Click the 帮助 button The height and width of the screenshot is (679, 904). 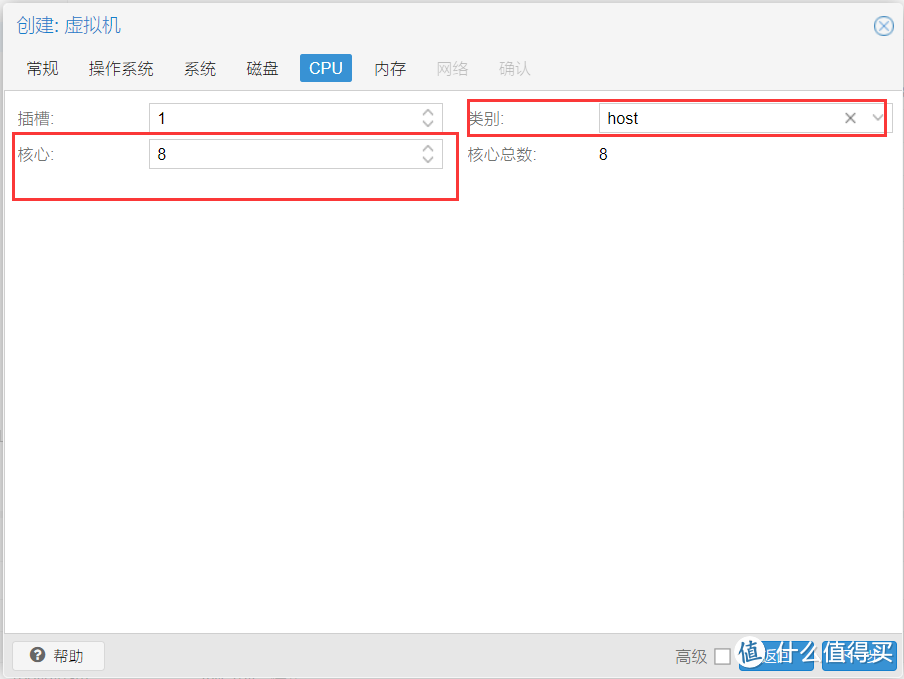[x=57, y=656]
